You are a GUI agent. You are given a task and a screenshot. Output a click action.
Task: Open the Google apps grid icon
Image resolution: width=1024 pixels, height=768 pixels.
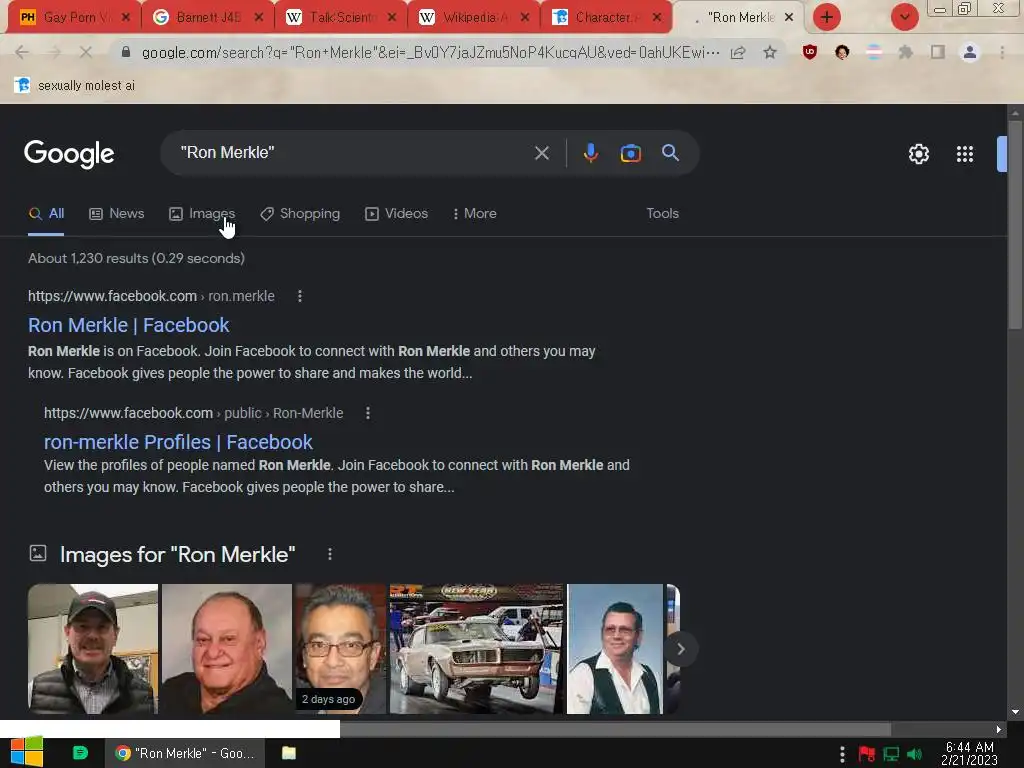[965, 154]
